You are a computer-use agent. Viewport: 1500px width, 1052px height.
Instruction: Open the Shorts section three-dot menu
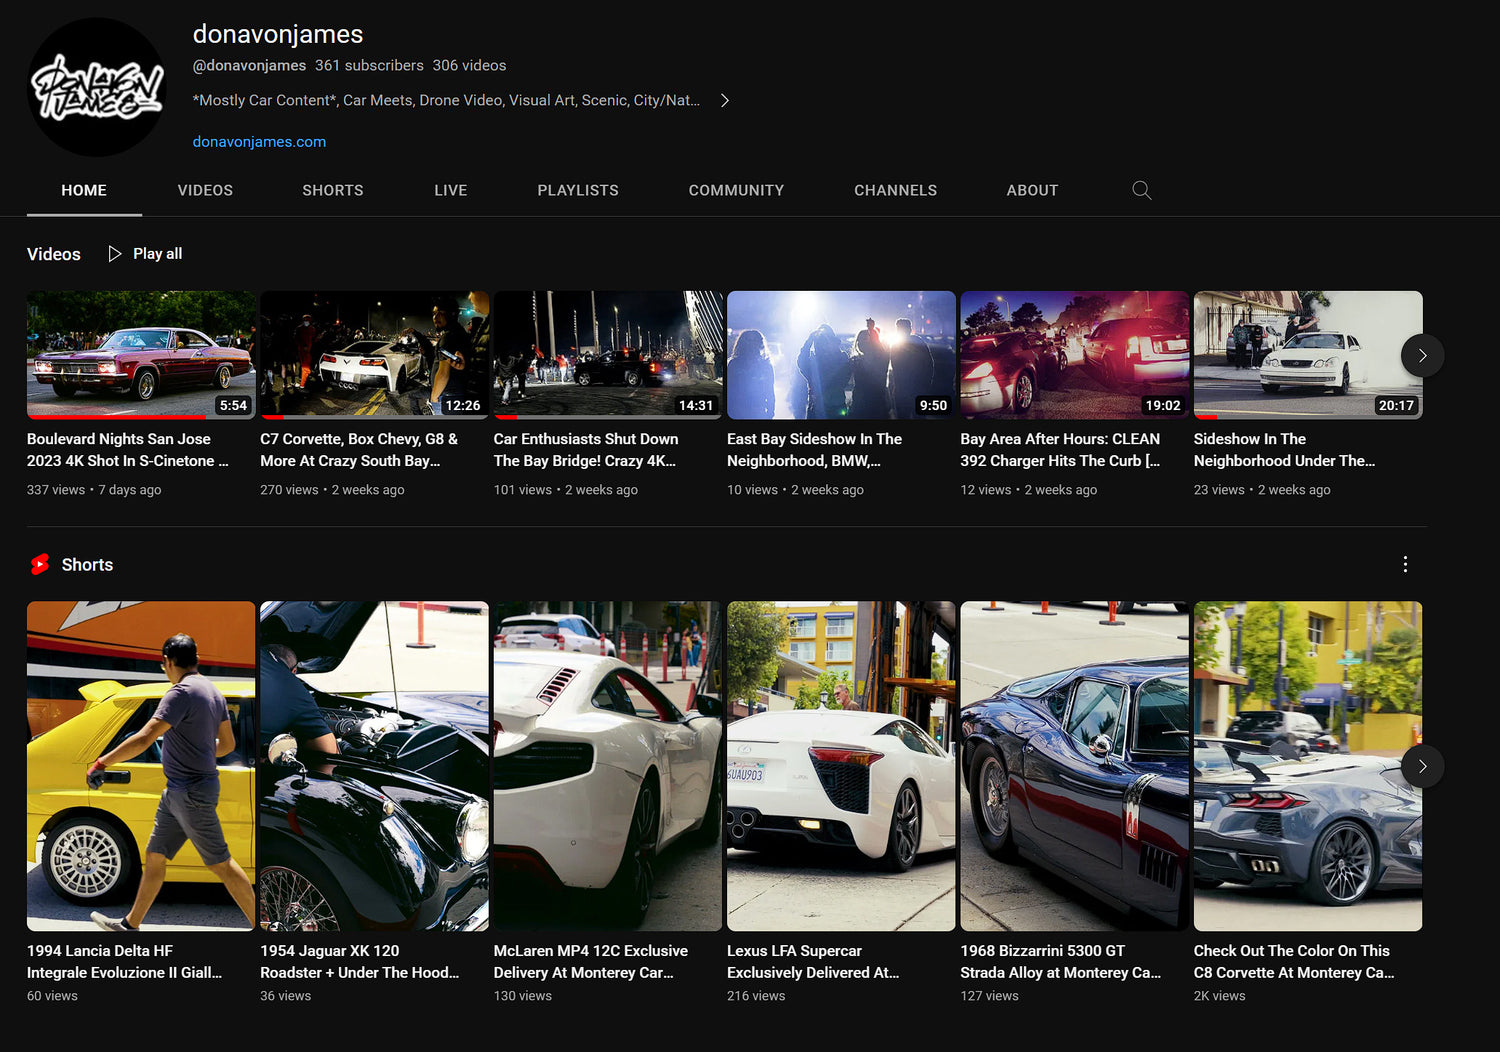point(1405,564)
